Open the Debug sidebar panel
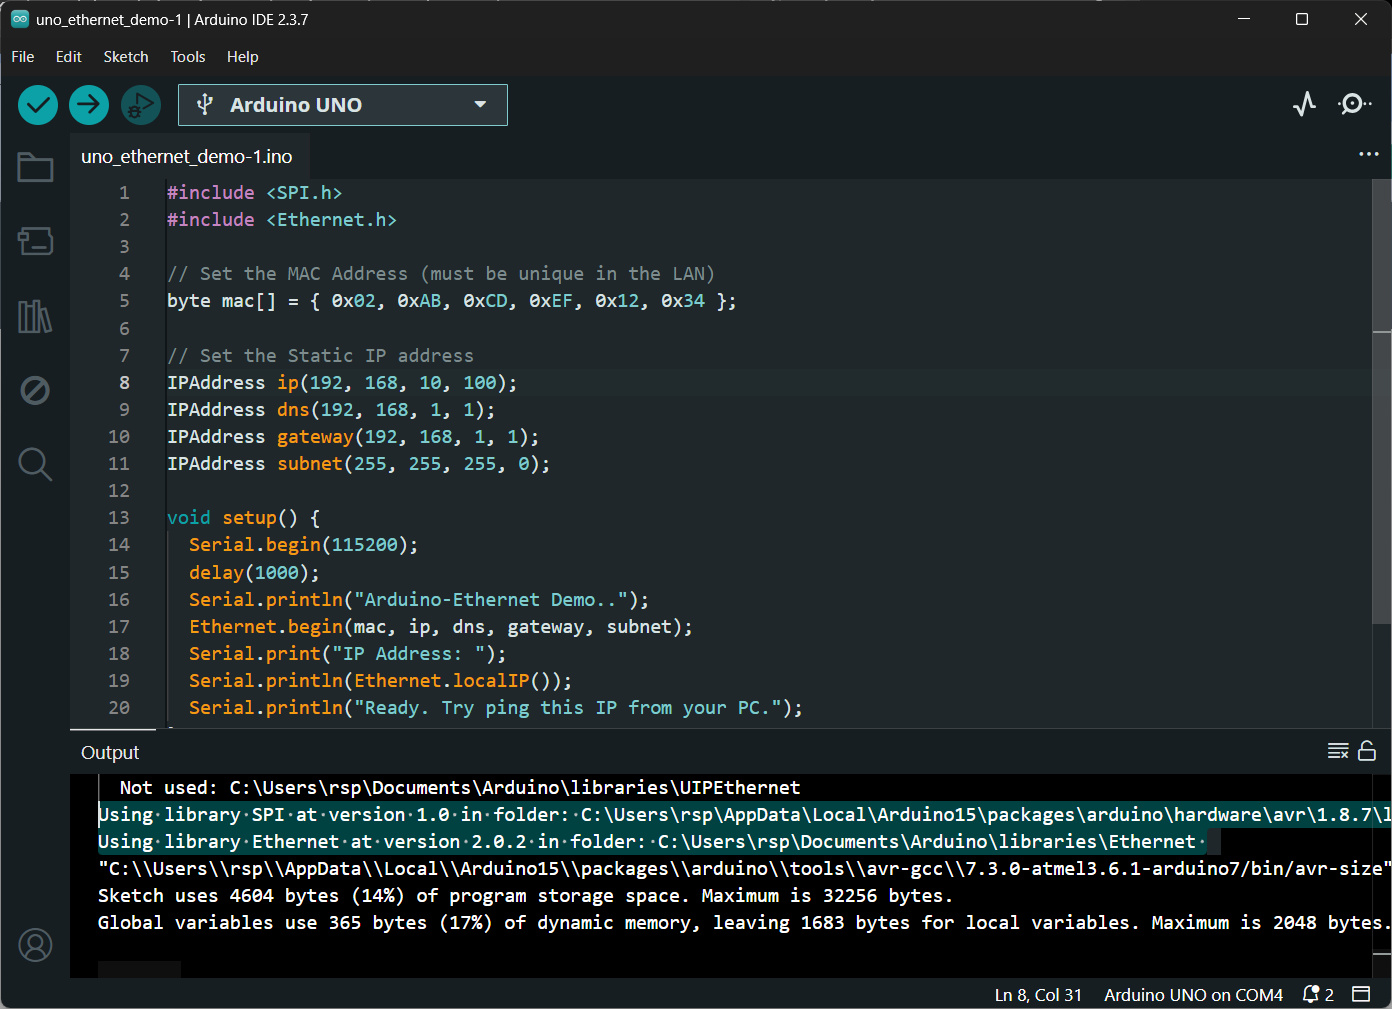The height and width of the screenshot is (1009, 1392). click(35, 390)
